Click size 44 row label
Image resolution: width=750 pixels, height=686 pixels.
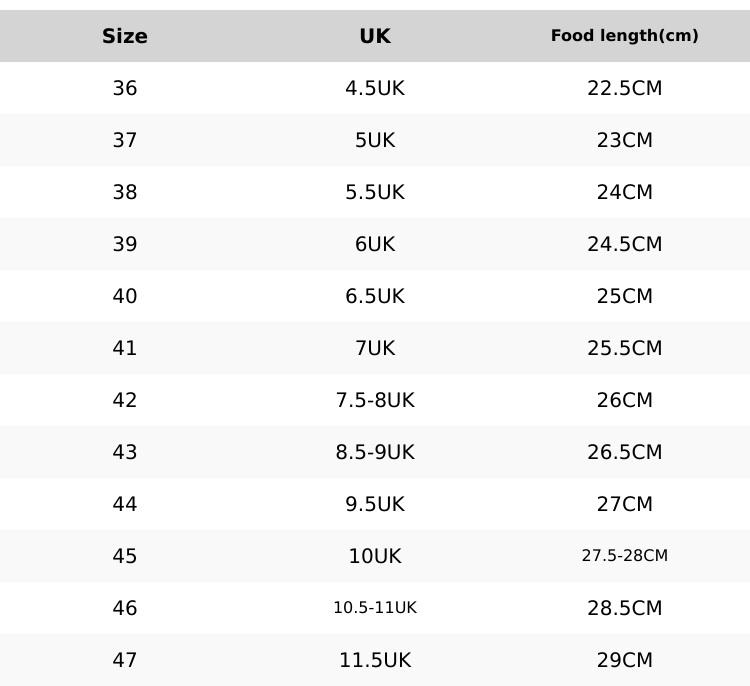point(125,504)
